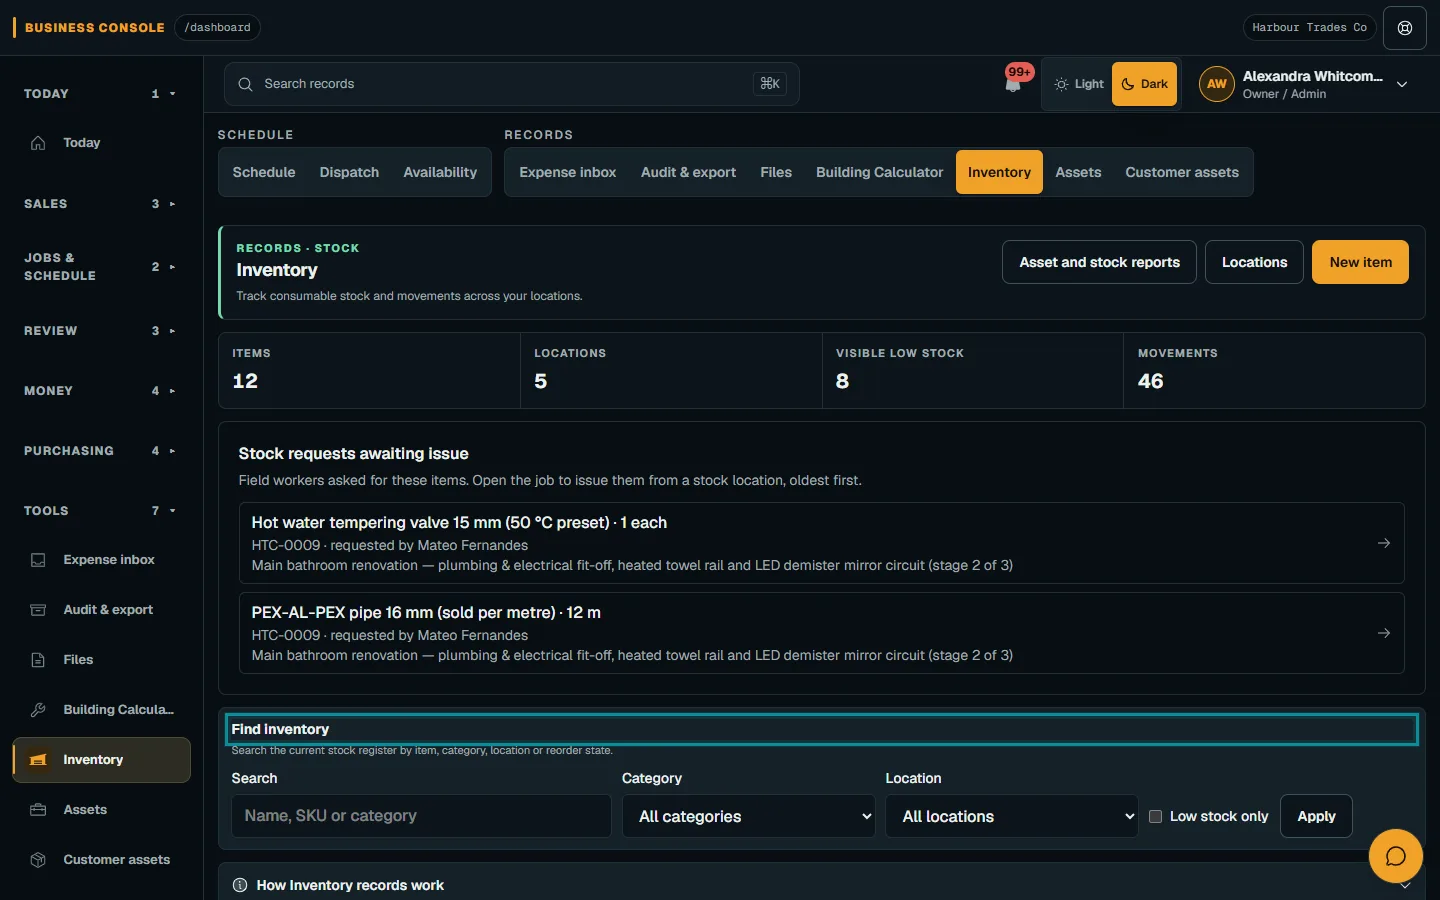Check the Low stock only checkbox
Image resolution: width=1440 pixels, height=900 pixels.
pos(1155,816)
